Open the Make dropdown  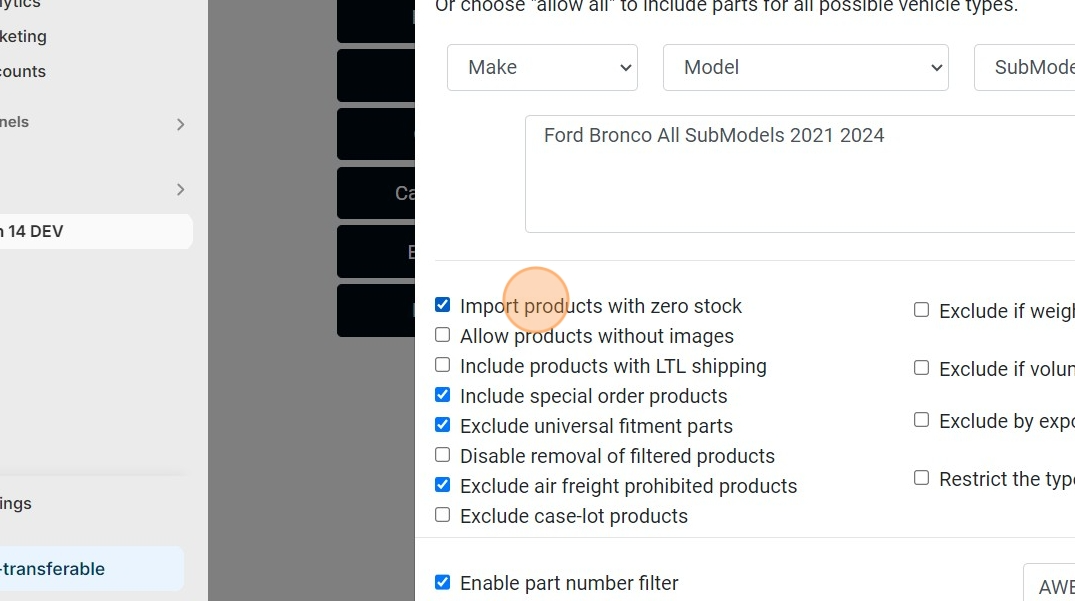[542, 68]
